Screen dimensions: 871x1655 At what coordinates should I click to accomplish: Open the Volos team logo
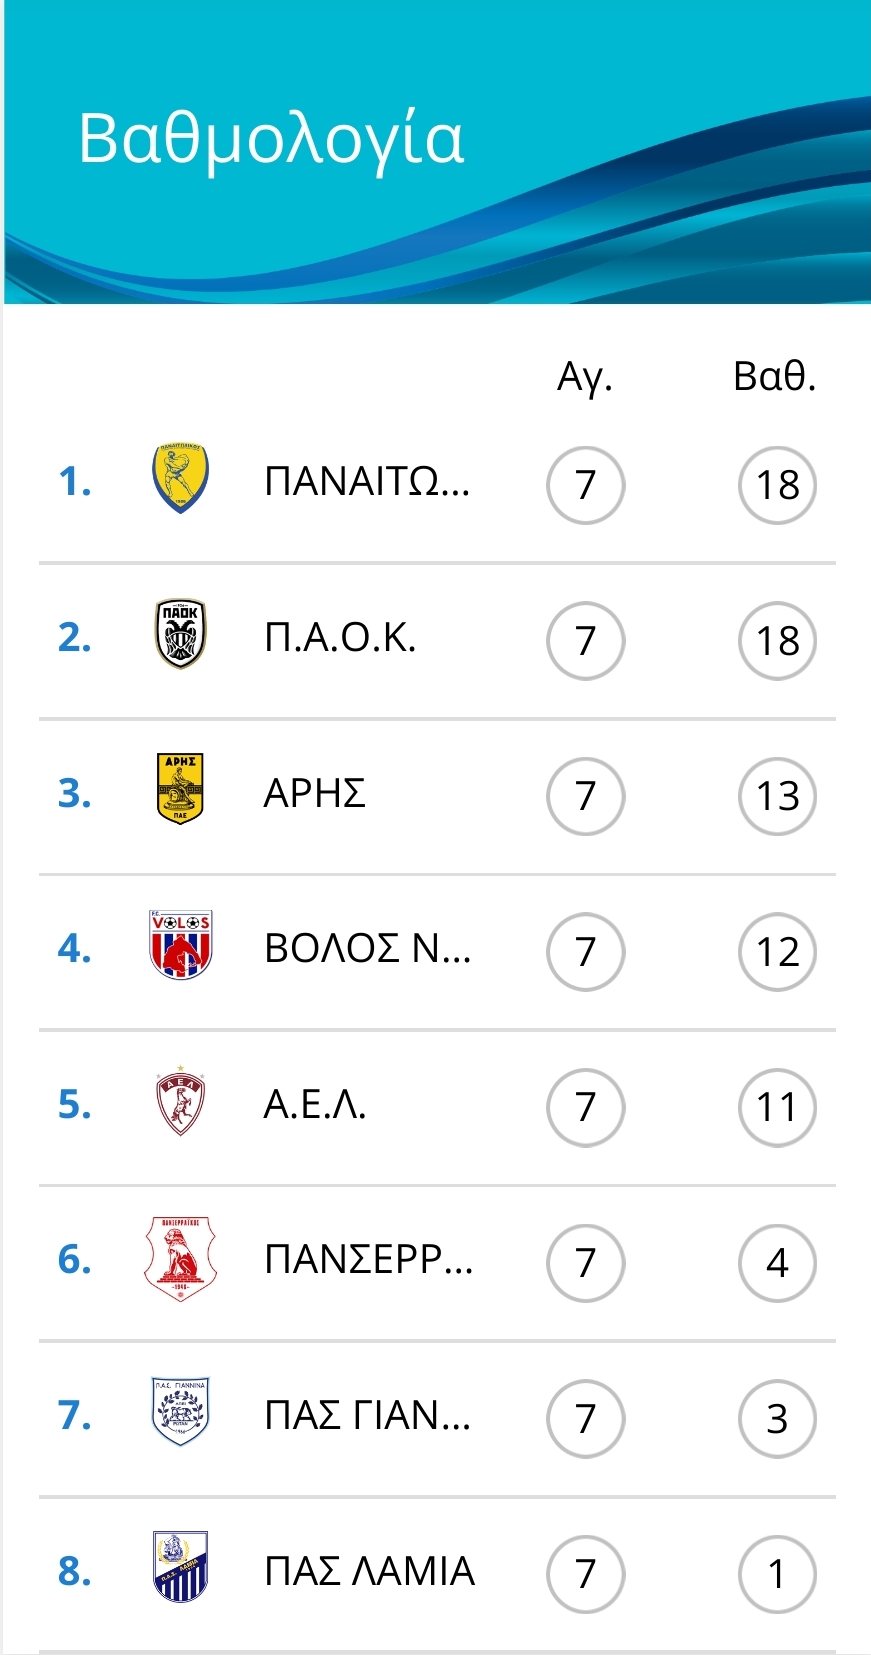(x=181, y=945)
